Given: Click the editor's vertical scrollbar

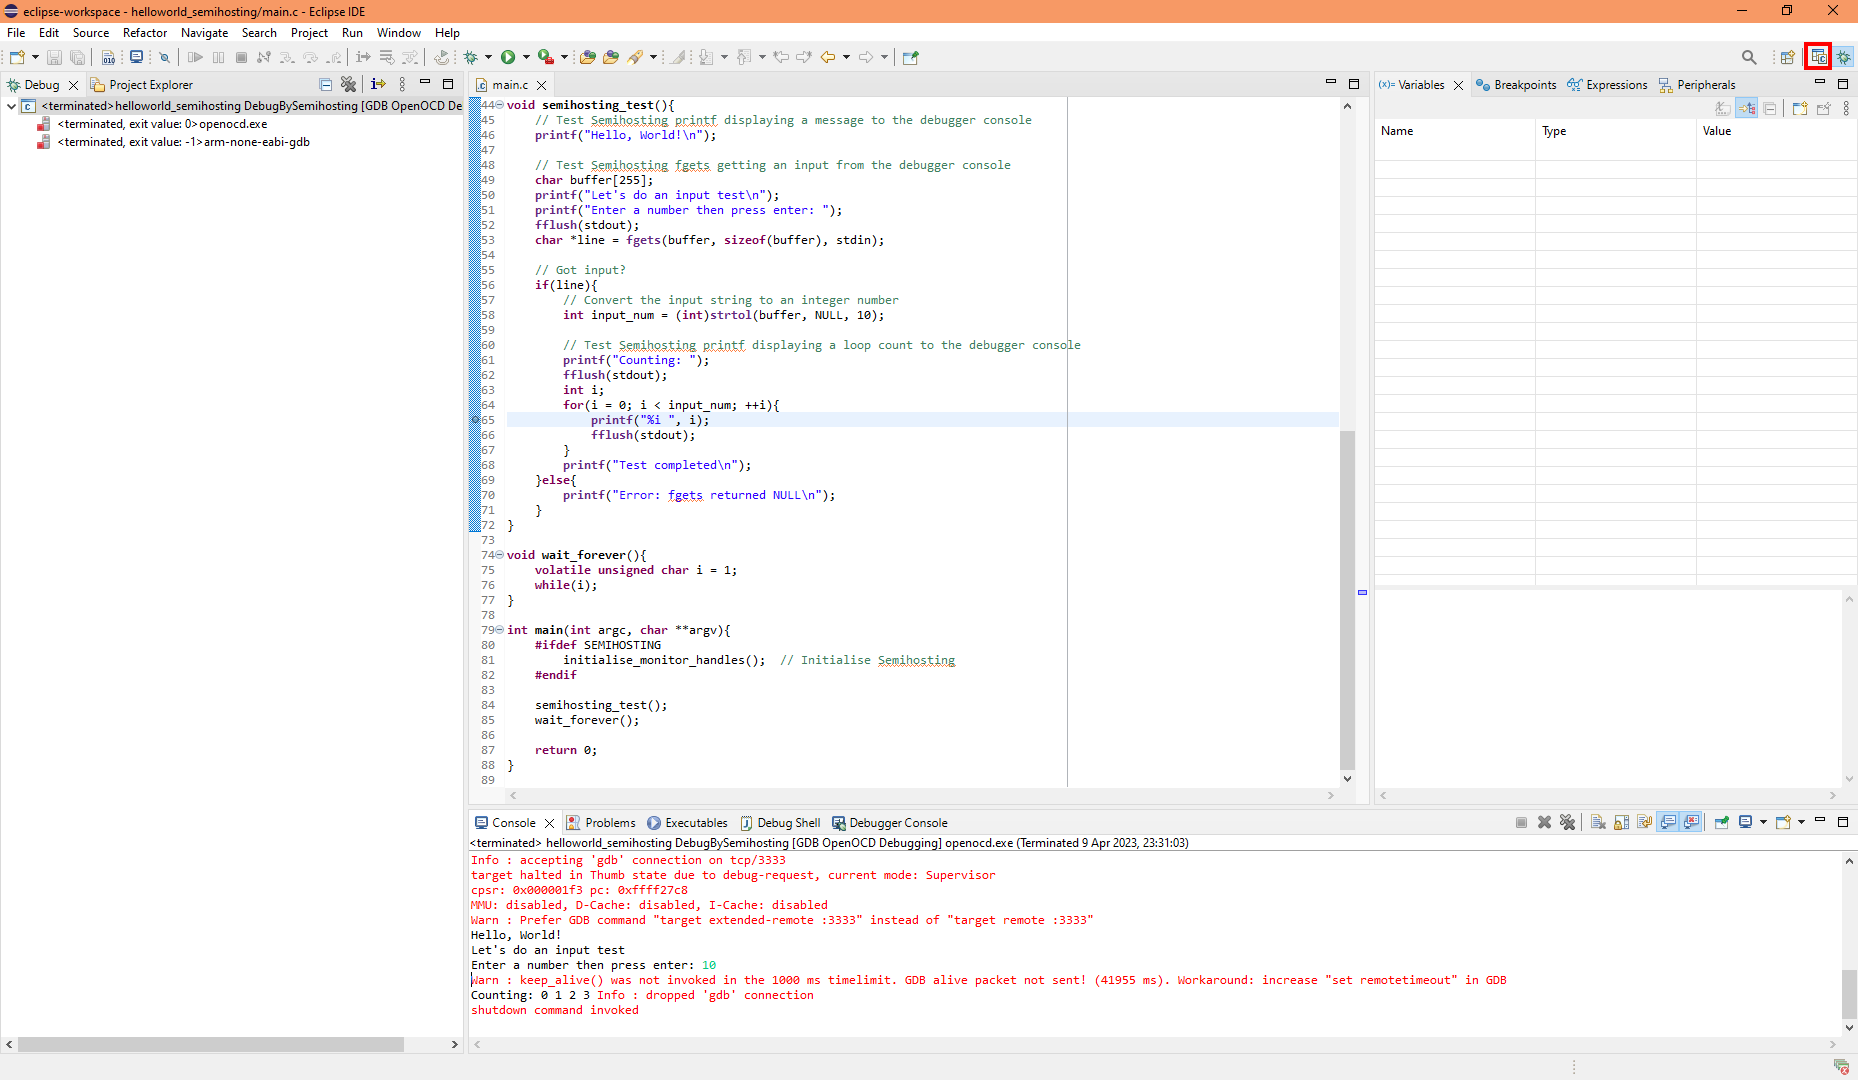Looking at the screenshot, I should [x=1347, y=600].
